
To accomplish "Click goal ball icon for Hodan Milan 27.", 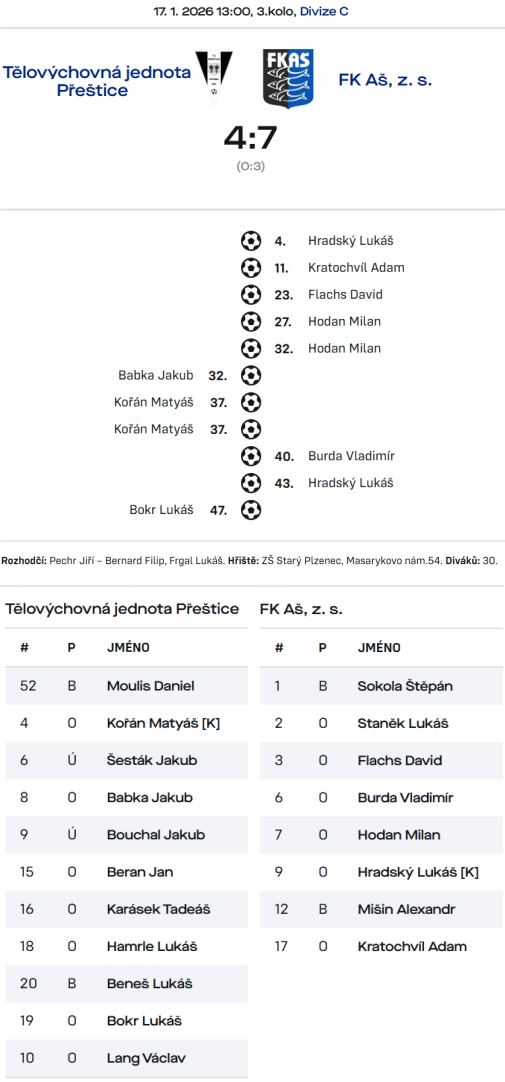I will click(251, 322).
